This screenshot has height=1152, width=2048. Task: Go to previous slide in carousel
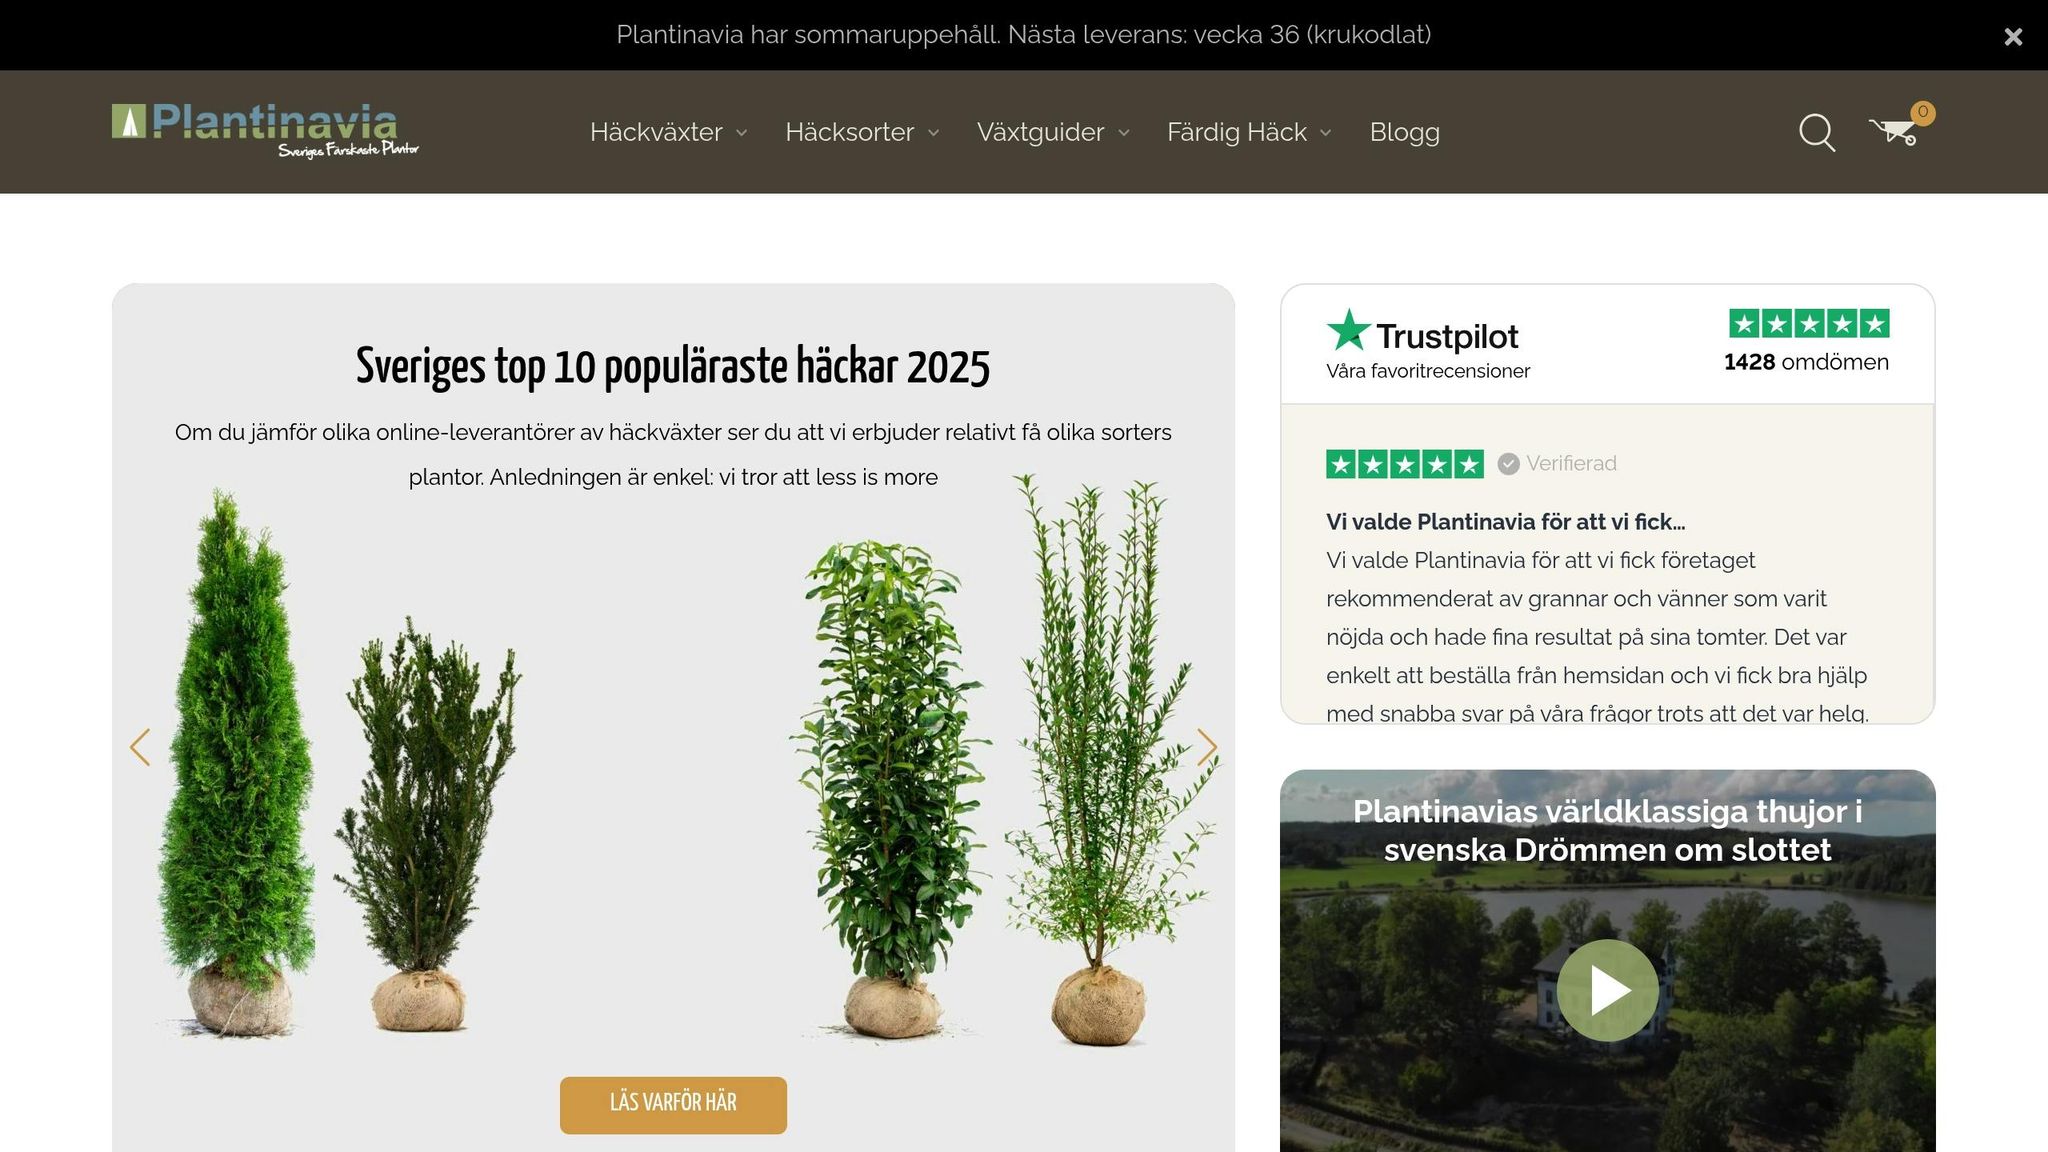pos(140,747)
